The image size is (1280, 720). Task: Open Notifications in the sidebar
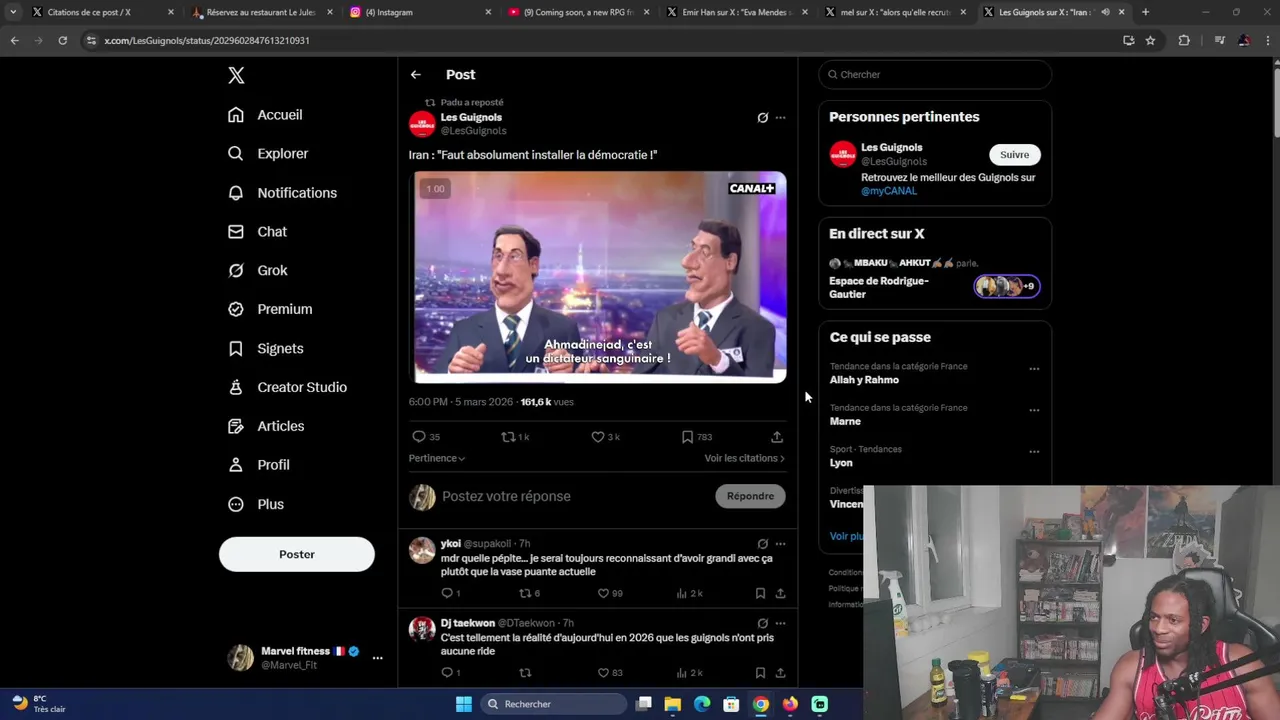point(282,193)
